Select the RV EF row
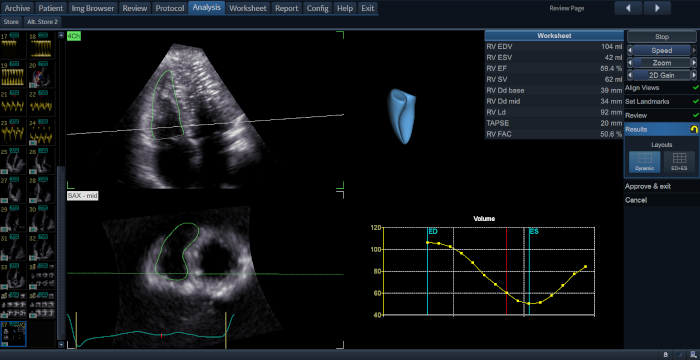700x360 pixels. [x=554, y=68]
